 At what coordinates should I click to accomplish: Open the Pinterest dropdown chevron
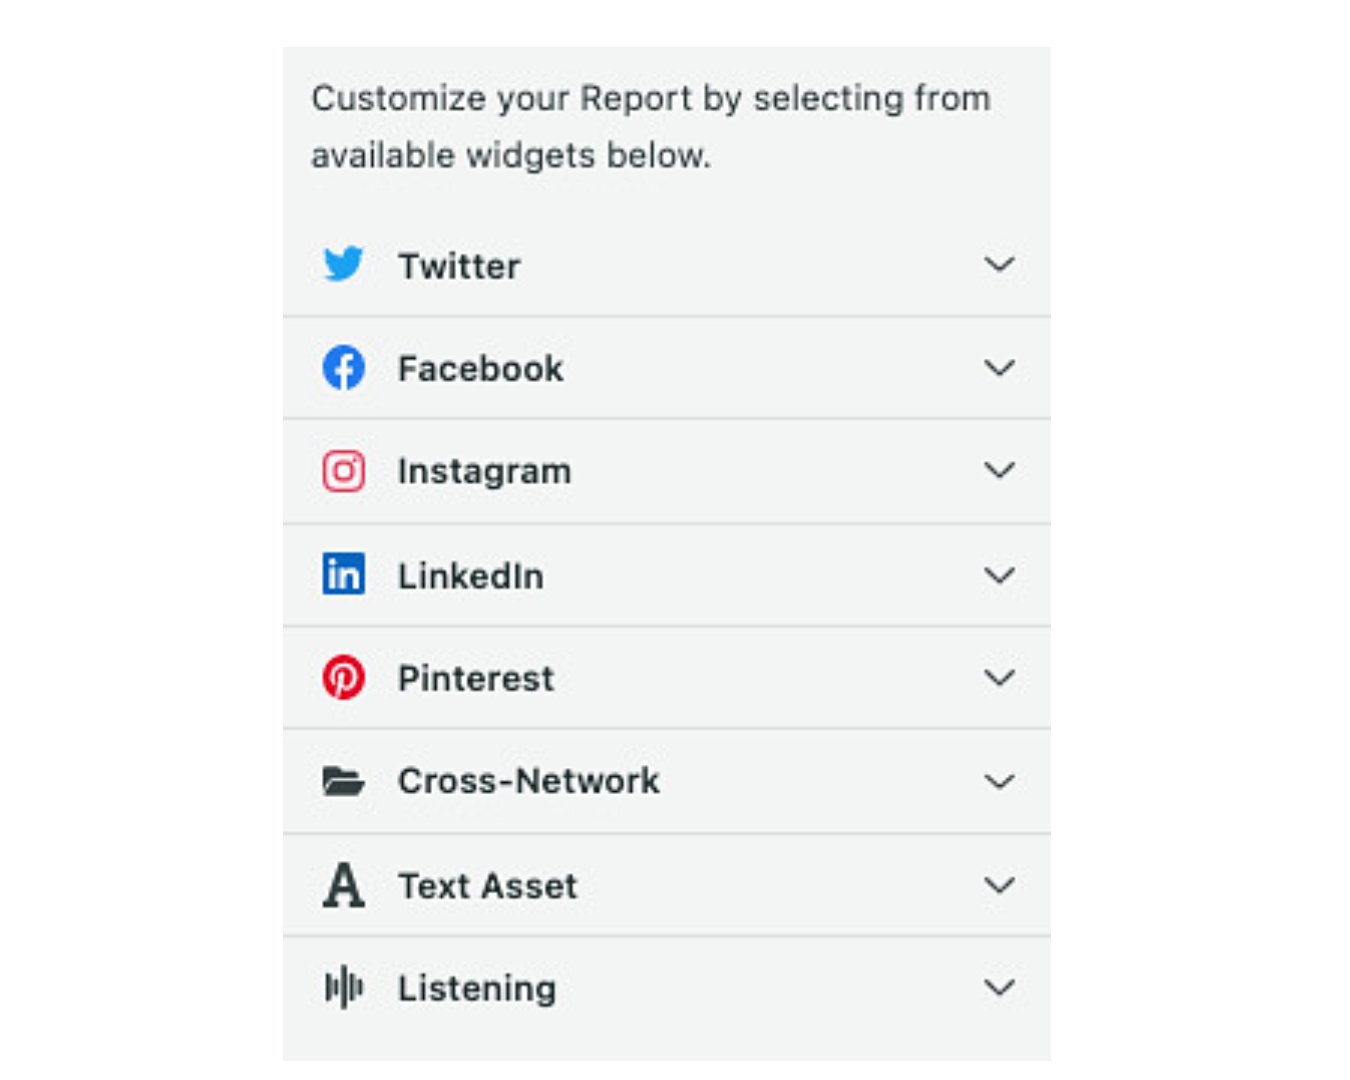(1000, 678)
